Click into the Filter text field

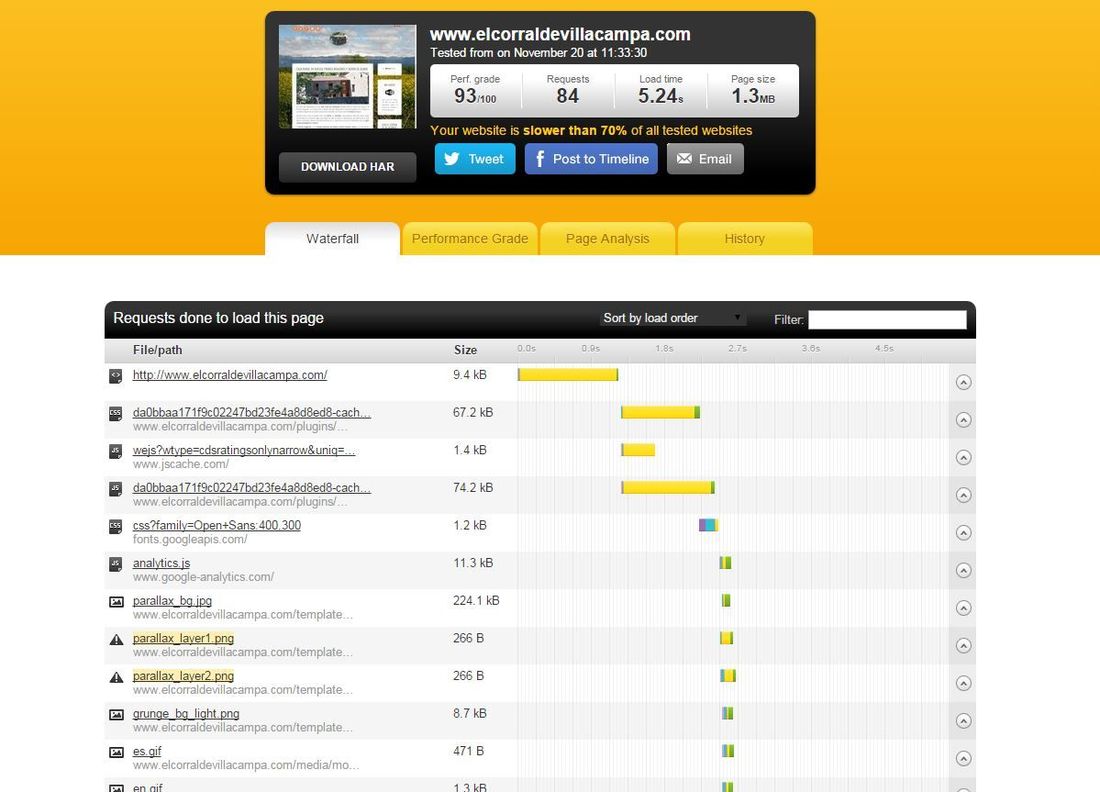887,320
